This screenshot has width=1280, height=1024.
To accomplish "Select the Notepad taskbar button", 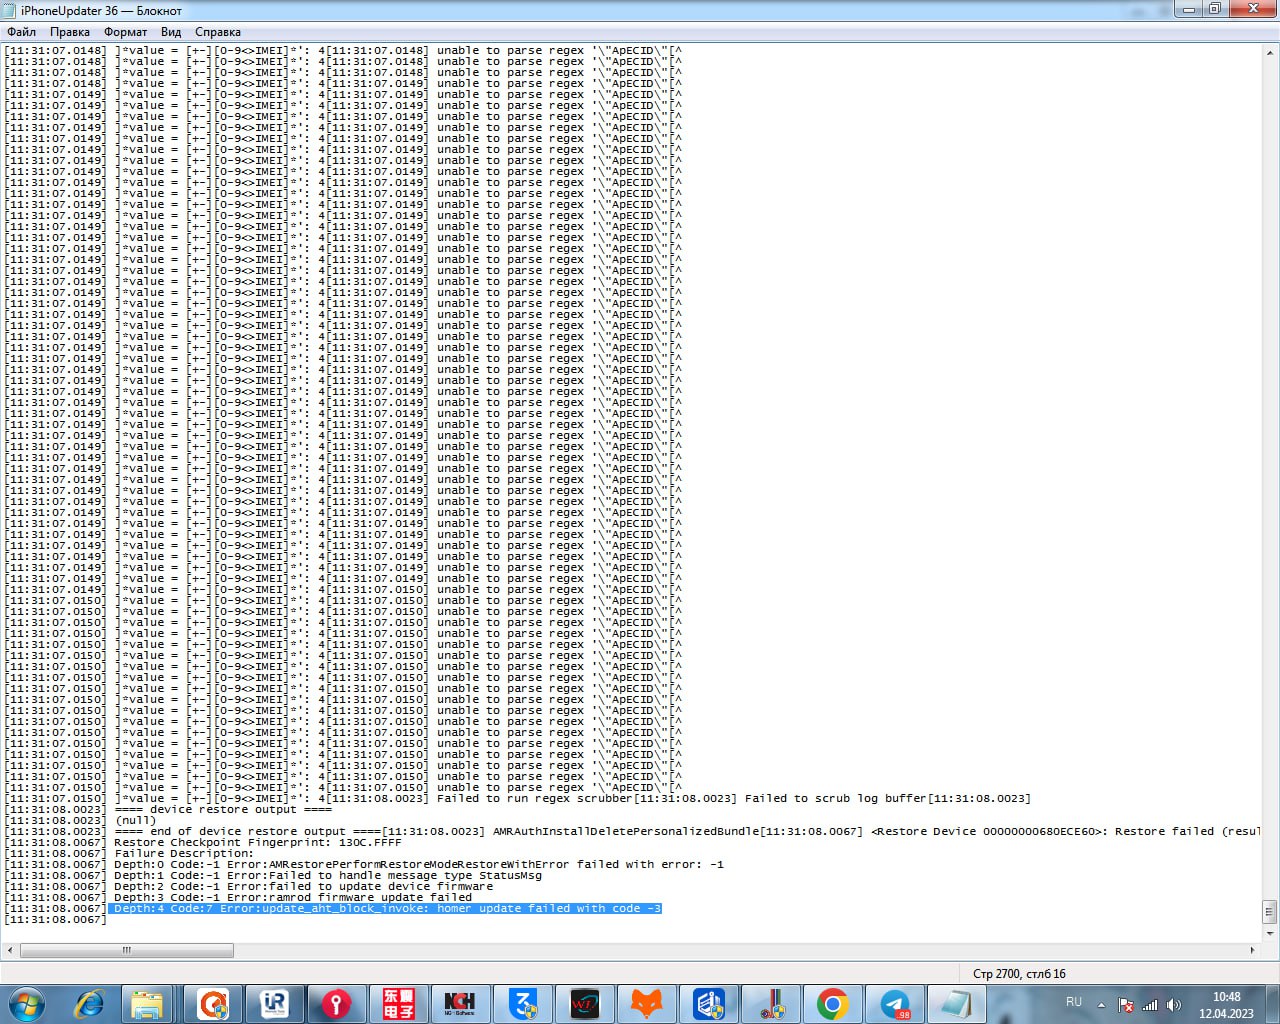I will tap(956, 1004).
